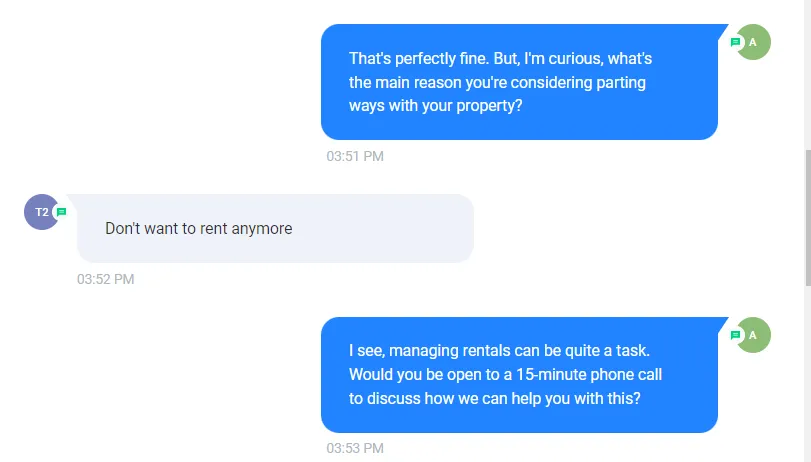Click the 03:52 PM timestamp
Screen dimensions: 811x462
click(106, 279)
